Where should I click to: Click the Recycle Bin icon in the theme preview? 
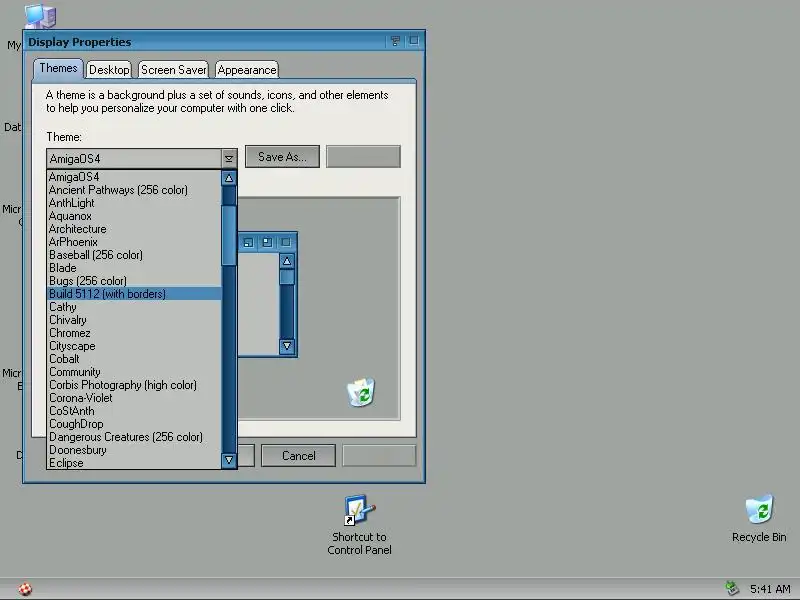tap(361, 392)
